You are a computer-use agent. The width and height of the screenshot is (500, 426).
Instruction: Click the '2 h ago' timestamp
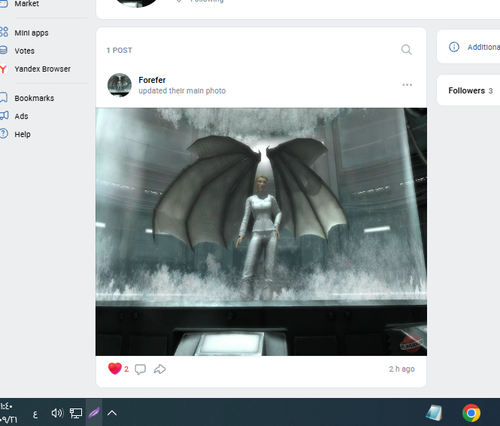click(402, 369)
